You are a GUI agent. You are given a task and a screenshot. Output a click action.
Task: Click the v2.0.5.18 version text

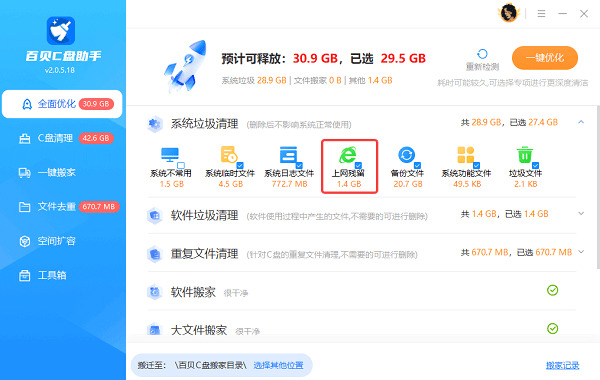pos(60,70)
